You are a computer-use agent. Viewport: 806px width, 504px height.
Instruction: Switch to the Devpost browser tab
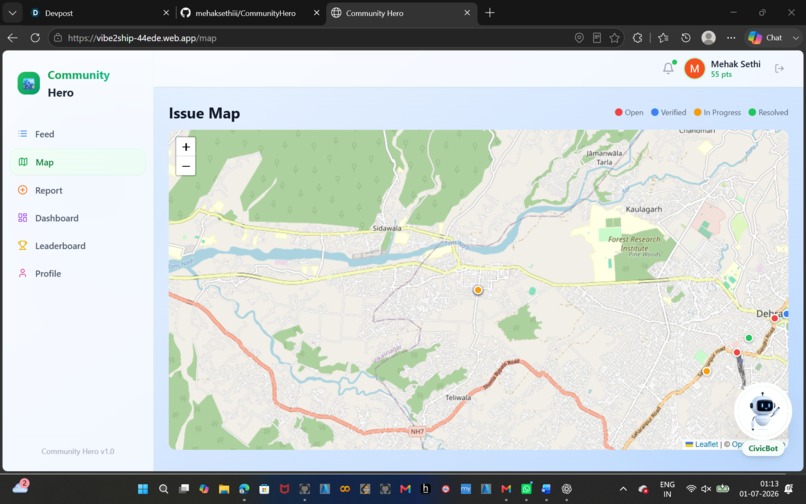(x=98, y=13)
